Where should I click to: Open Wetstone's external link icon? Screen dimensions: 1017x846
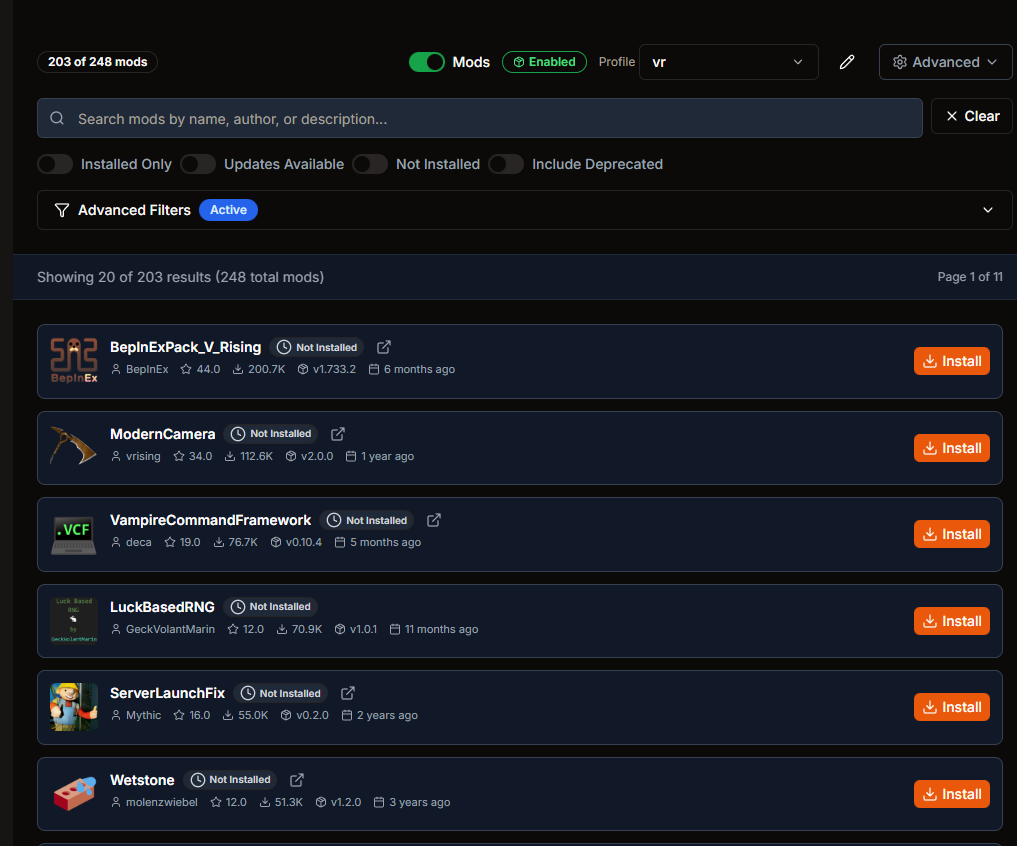coord(296,779)
